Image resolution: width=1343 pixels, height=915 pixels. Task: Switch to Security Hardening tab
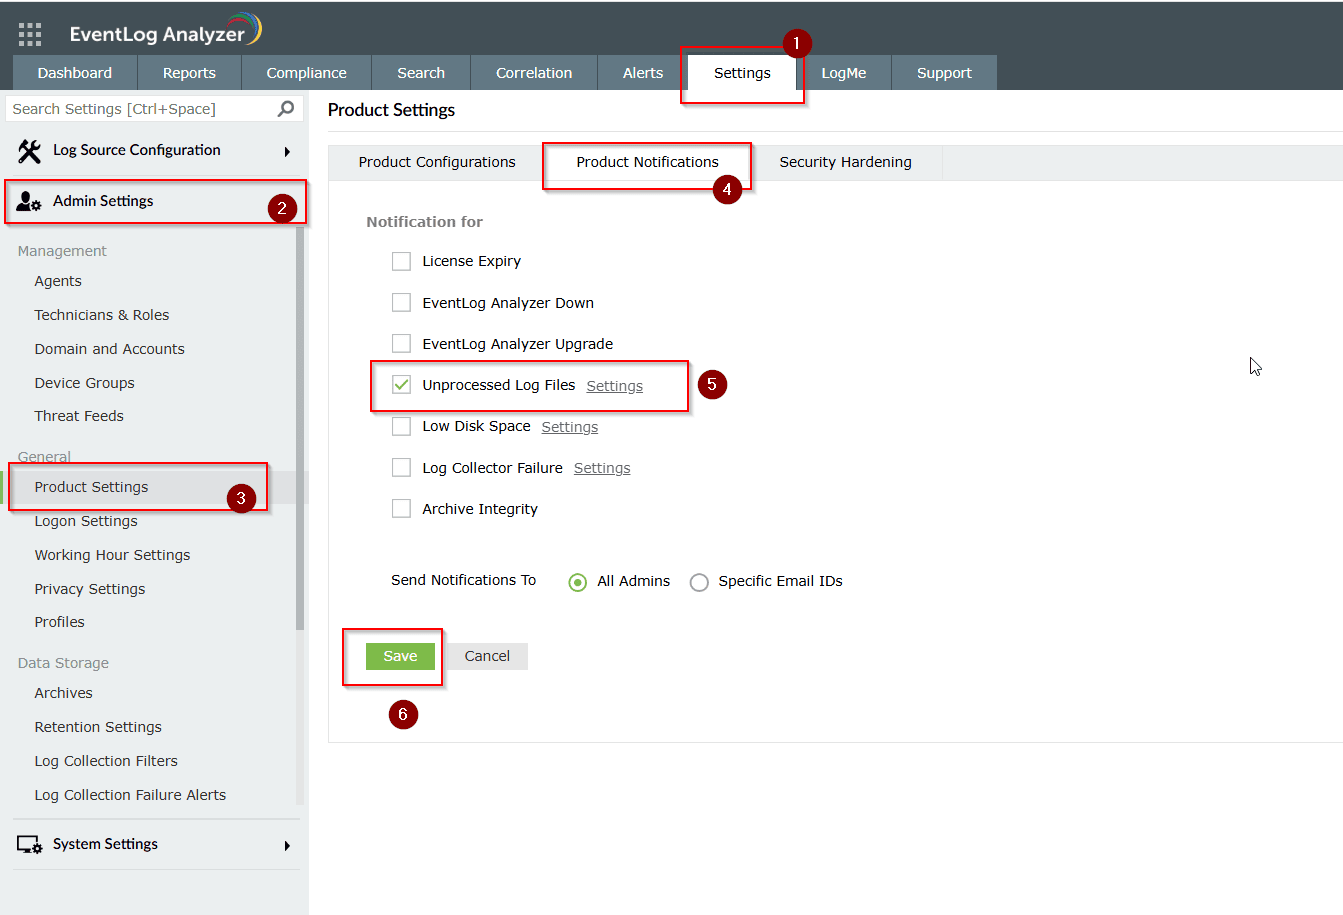click(x=845, y=162)
